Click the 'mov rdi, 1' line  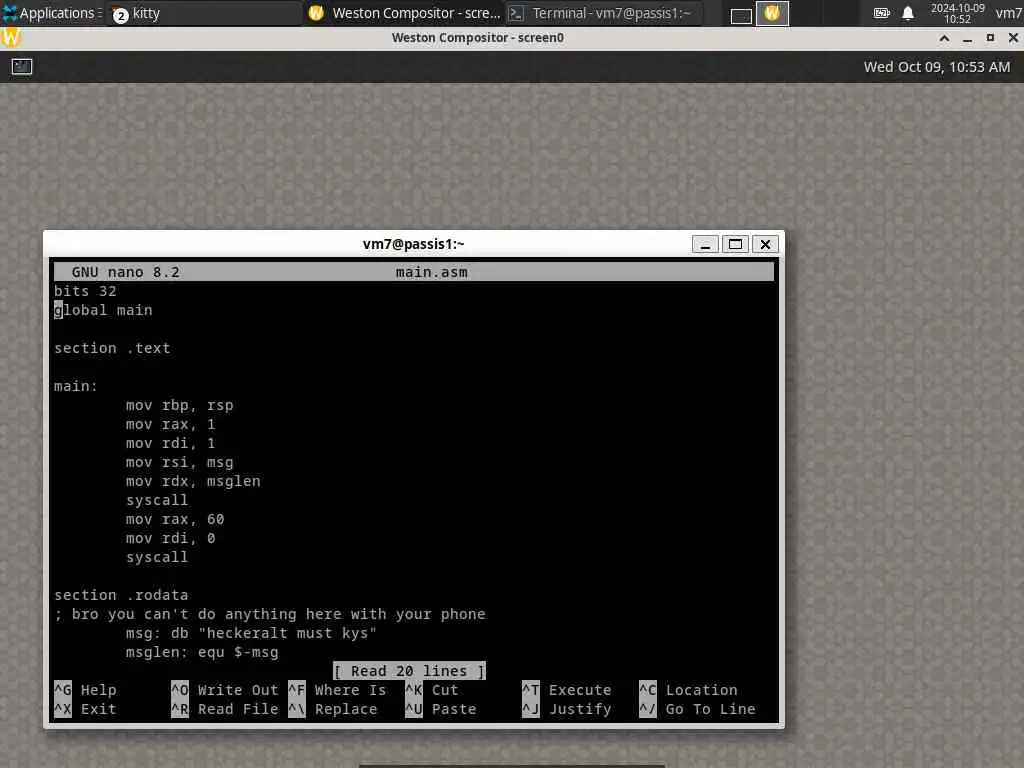tap(170, 443)
